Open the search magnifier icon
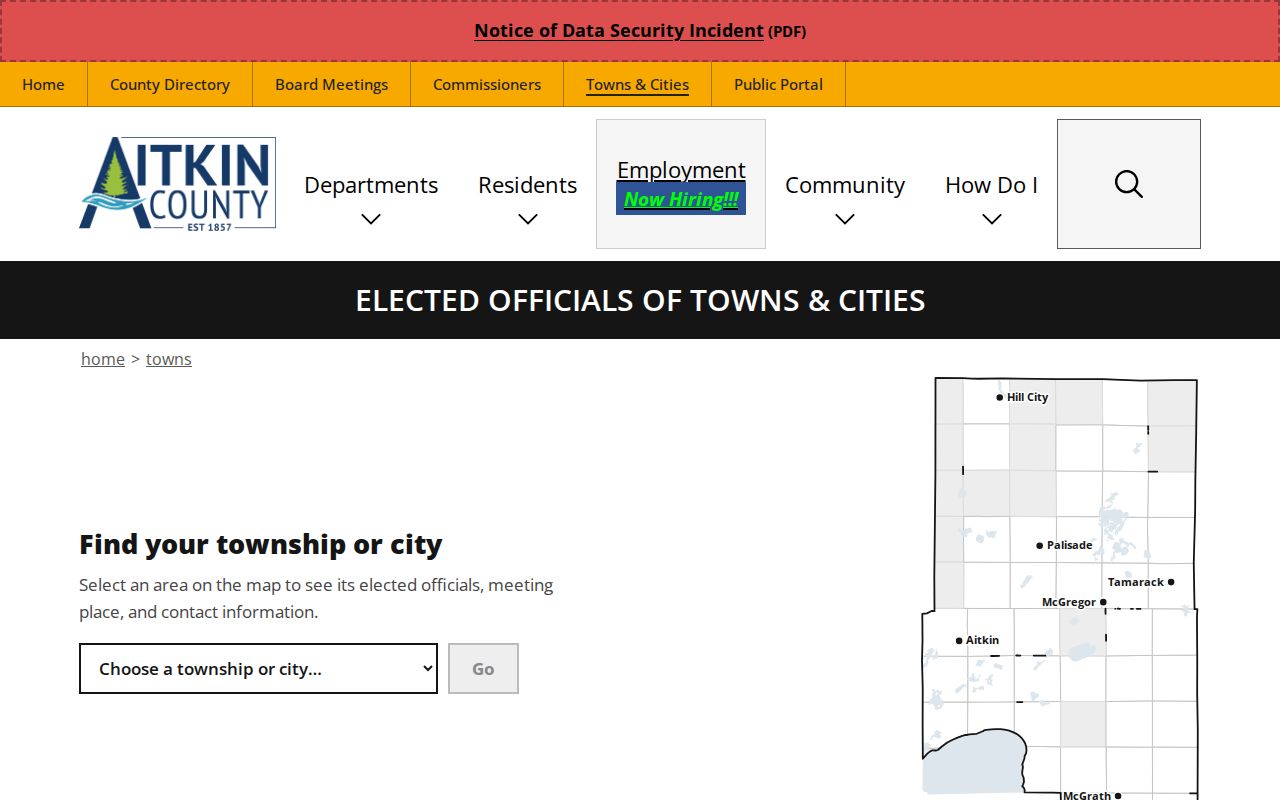1280x800 pixels. (1128, 184)
